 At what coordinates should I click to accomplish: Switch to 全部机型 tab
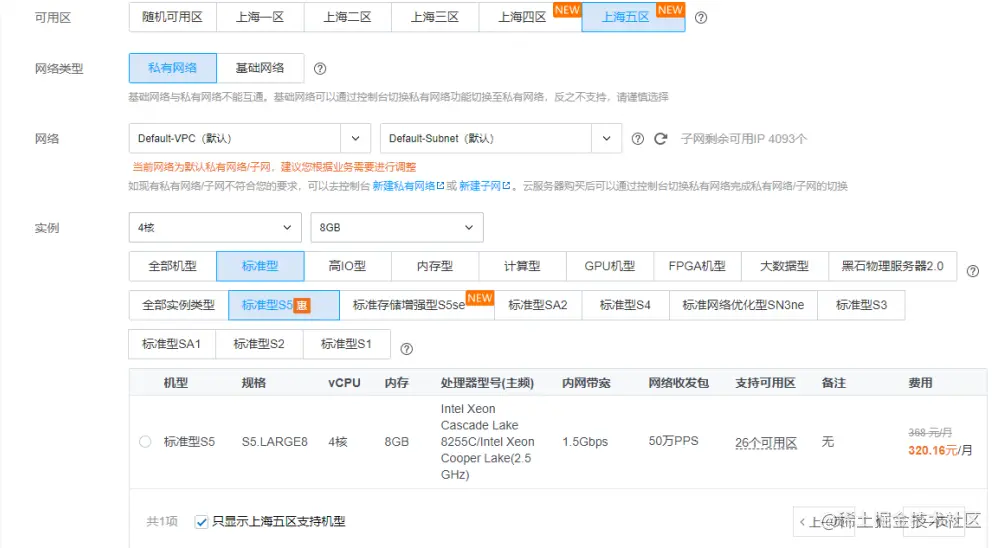tap(173, 266)
